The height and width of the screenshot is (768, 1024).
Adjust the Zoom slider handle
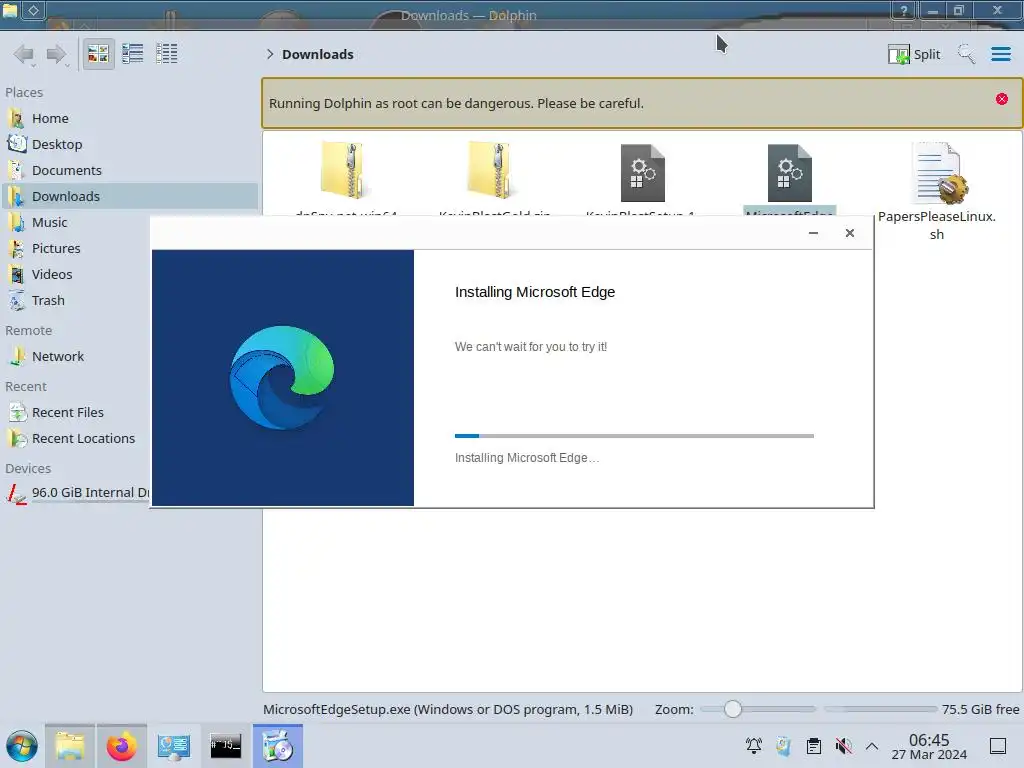pos(733,709)
